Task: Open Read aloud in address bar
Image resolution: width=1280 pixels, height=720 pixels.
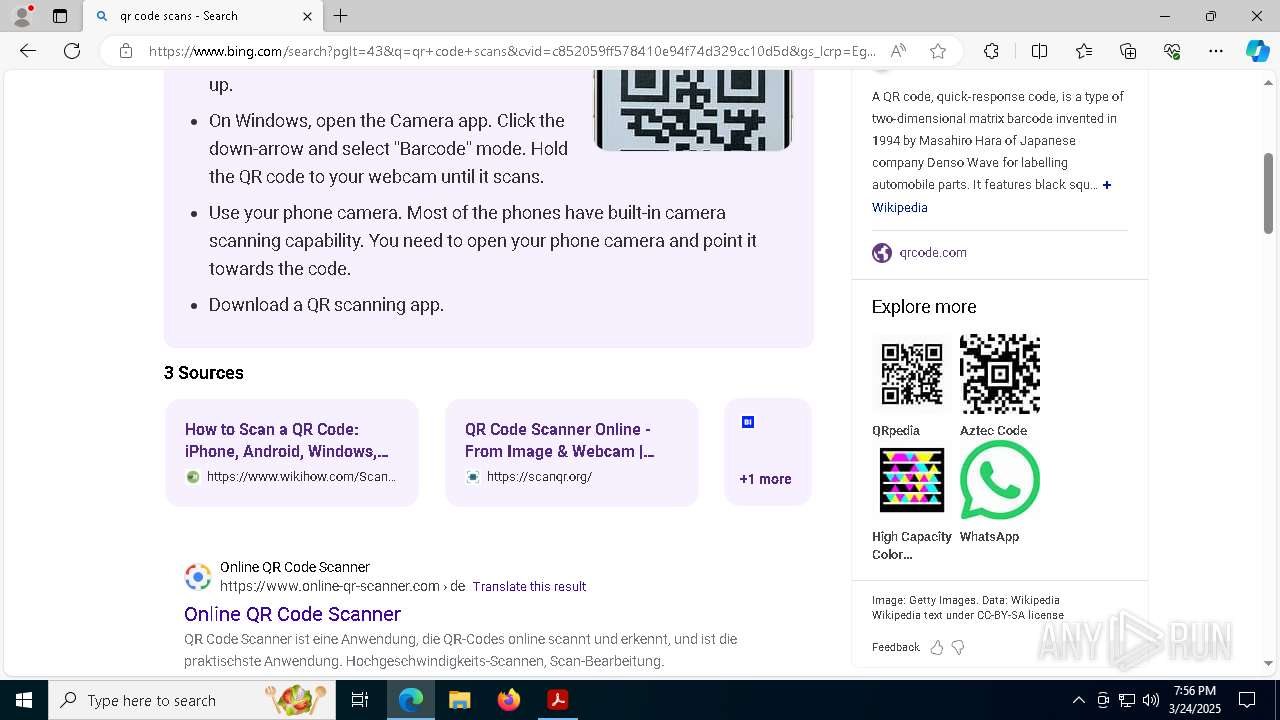Action: [x=898, y=51]
